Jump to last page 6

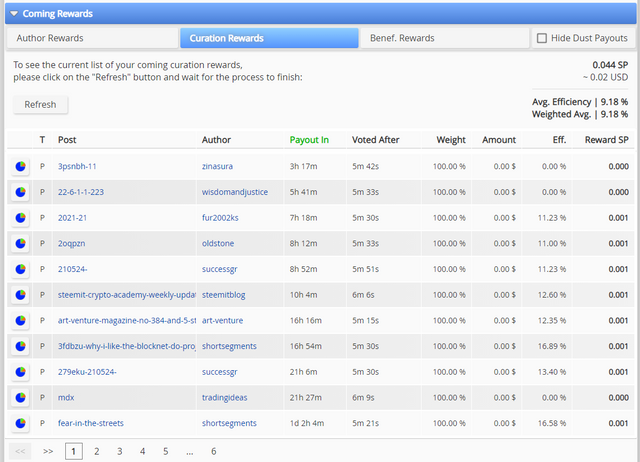point(213,451)
